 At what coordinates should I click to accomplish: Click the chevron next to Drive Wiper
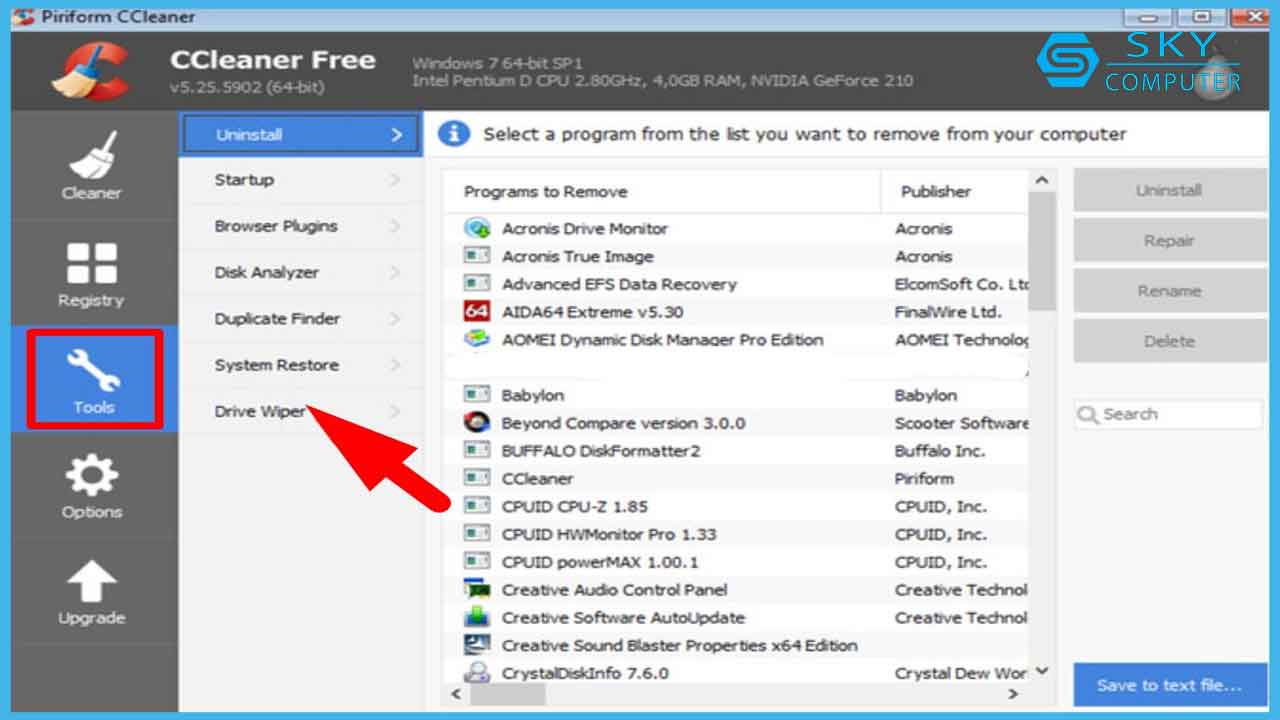pos(395,411)
